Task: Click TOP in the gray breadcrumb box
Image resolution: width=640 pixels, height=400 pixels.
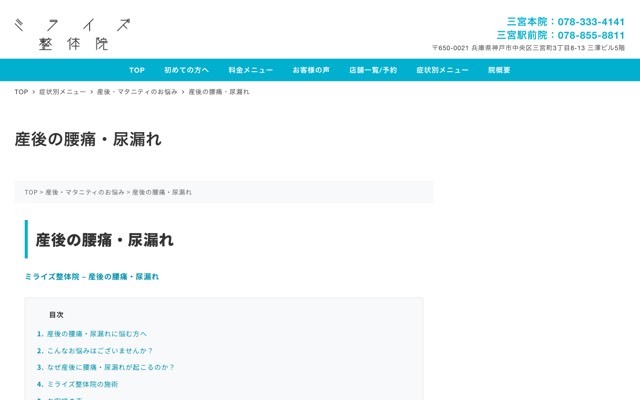Action: pyautogui.click(x=31, y=192)
